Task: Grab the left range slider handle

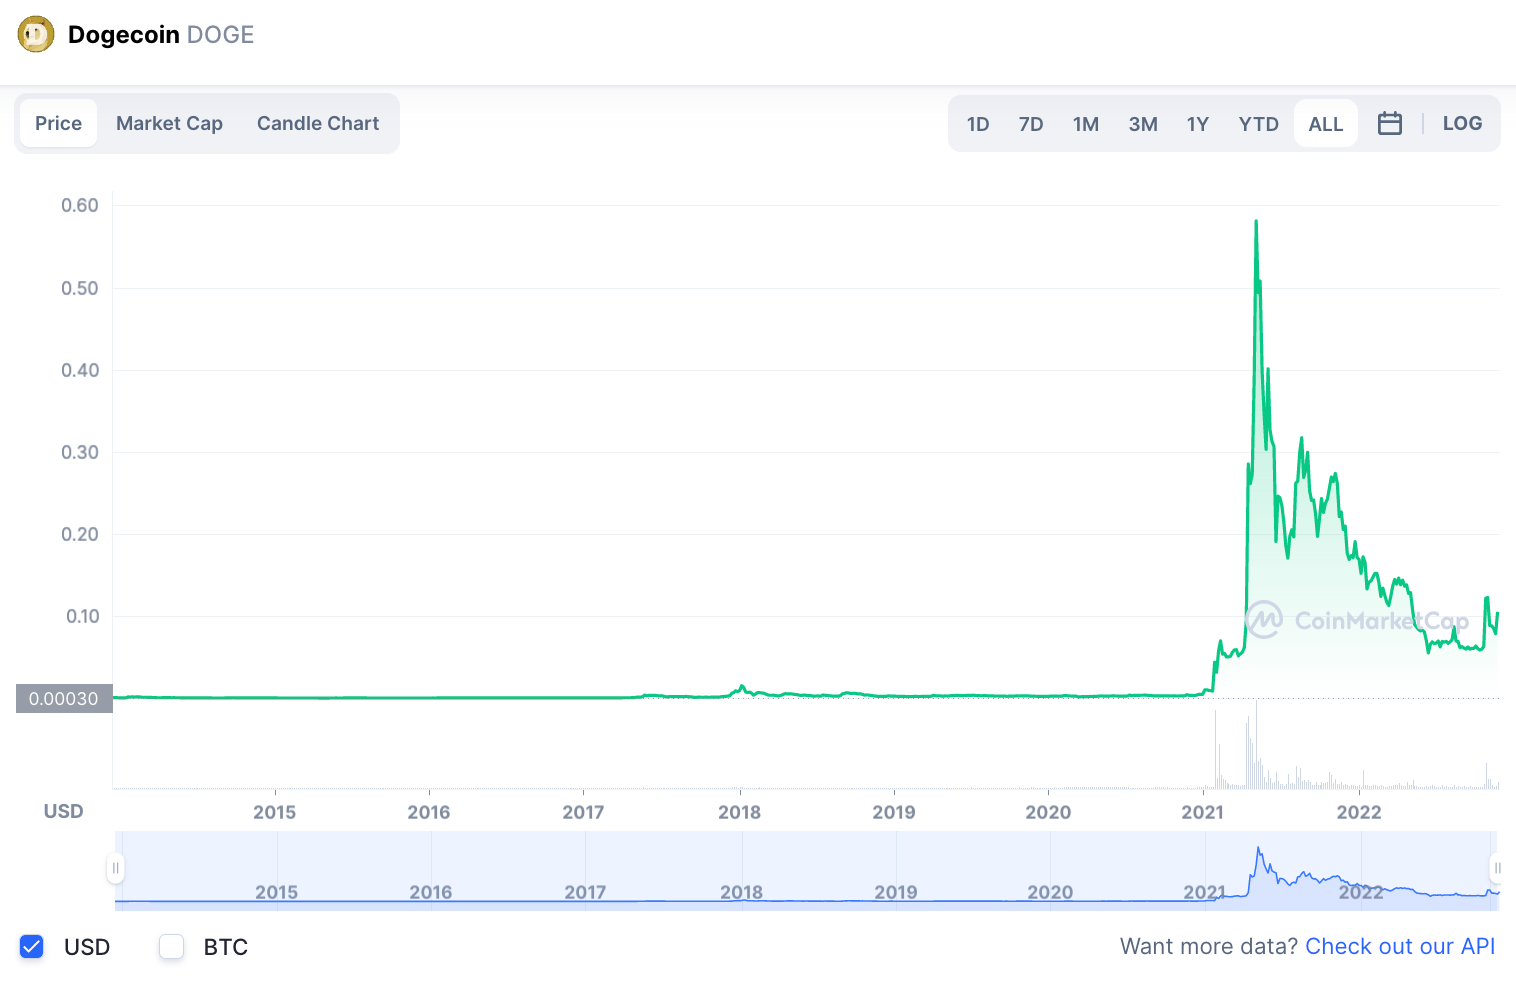Action: (116, 868)
